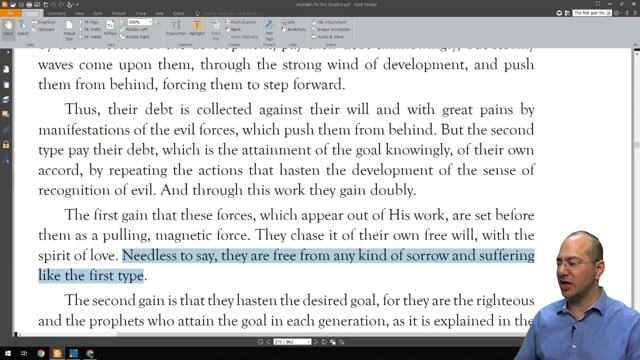Save document from quick access toolbar

tap(21, 4)
